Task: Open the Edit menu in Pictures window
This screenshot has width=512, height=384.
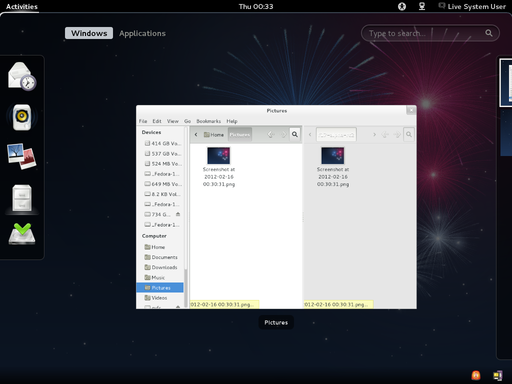Action: (x=157, y=121)
